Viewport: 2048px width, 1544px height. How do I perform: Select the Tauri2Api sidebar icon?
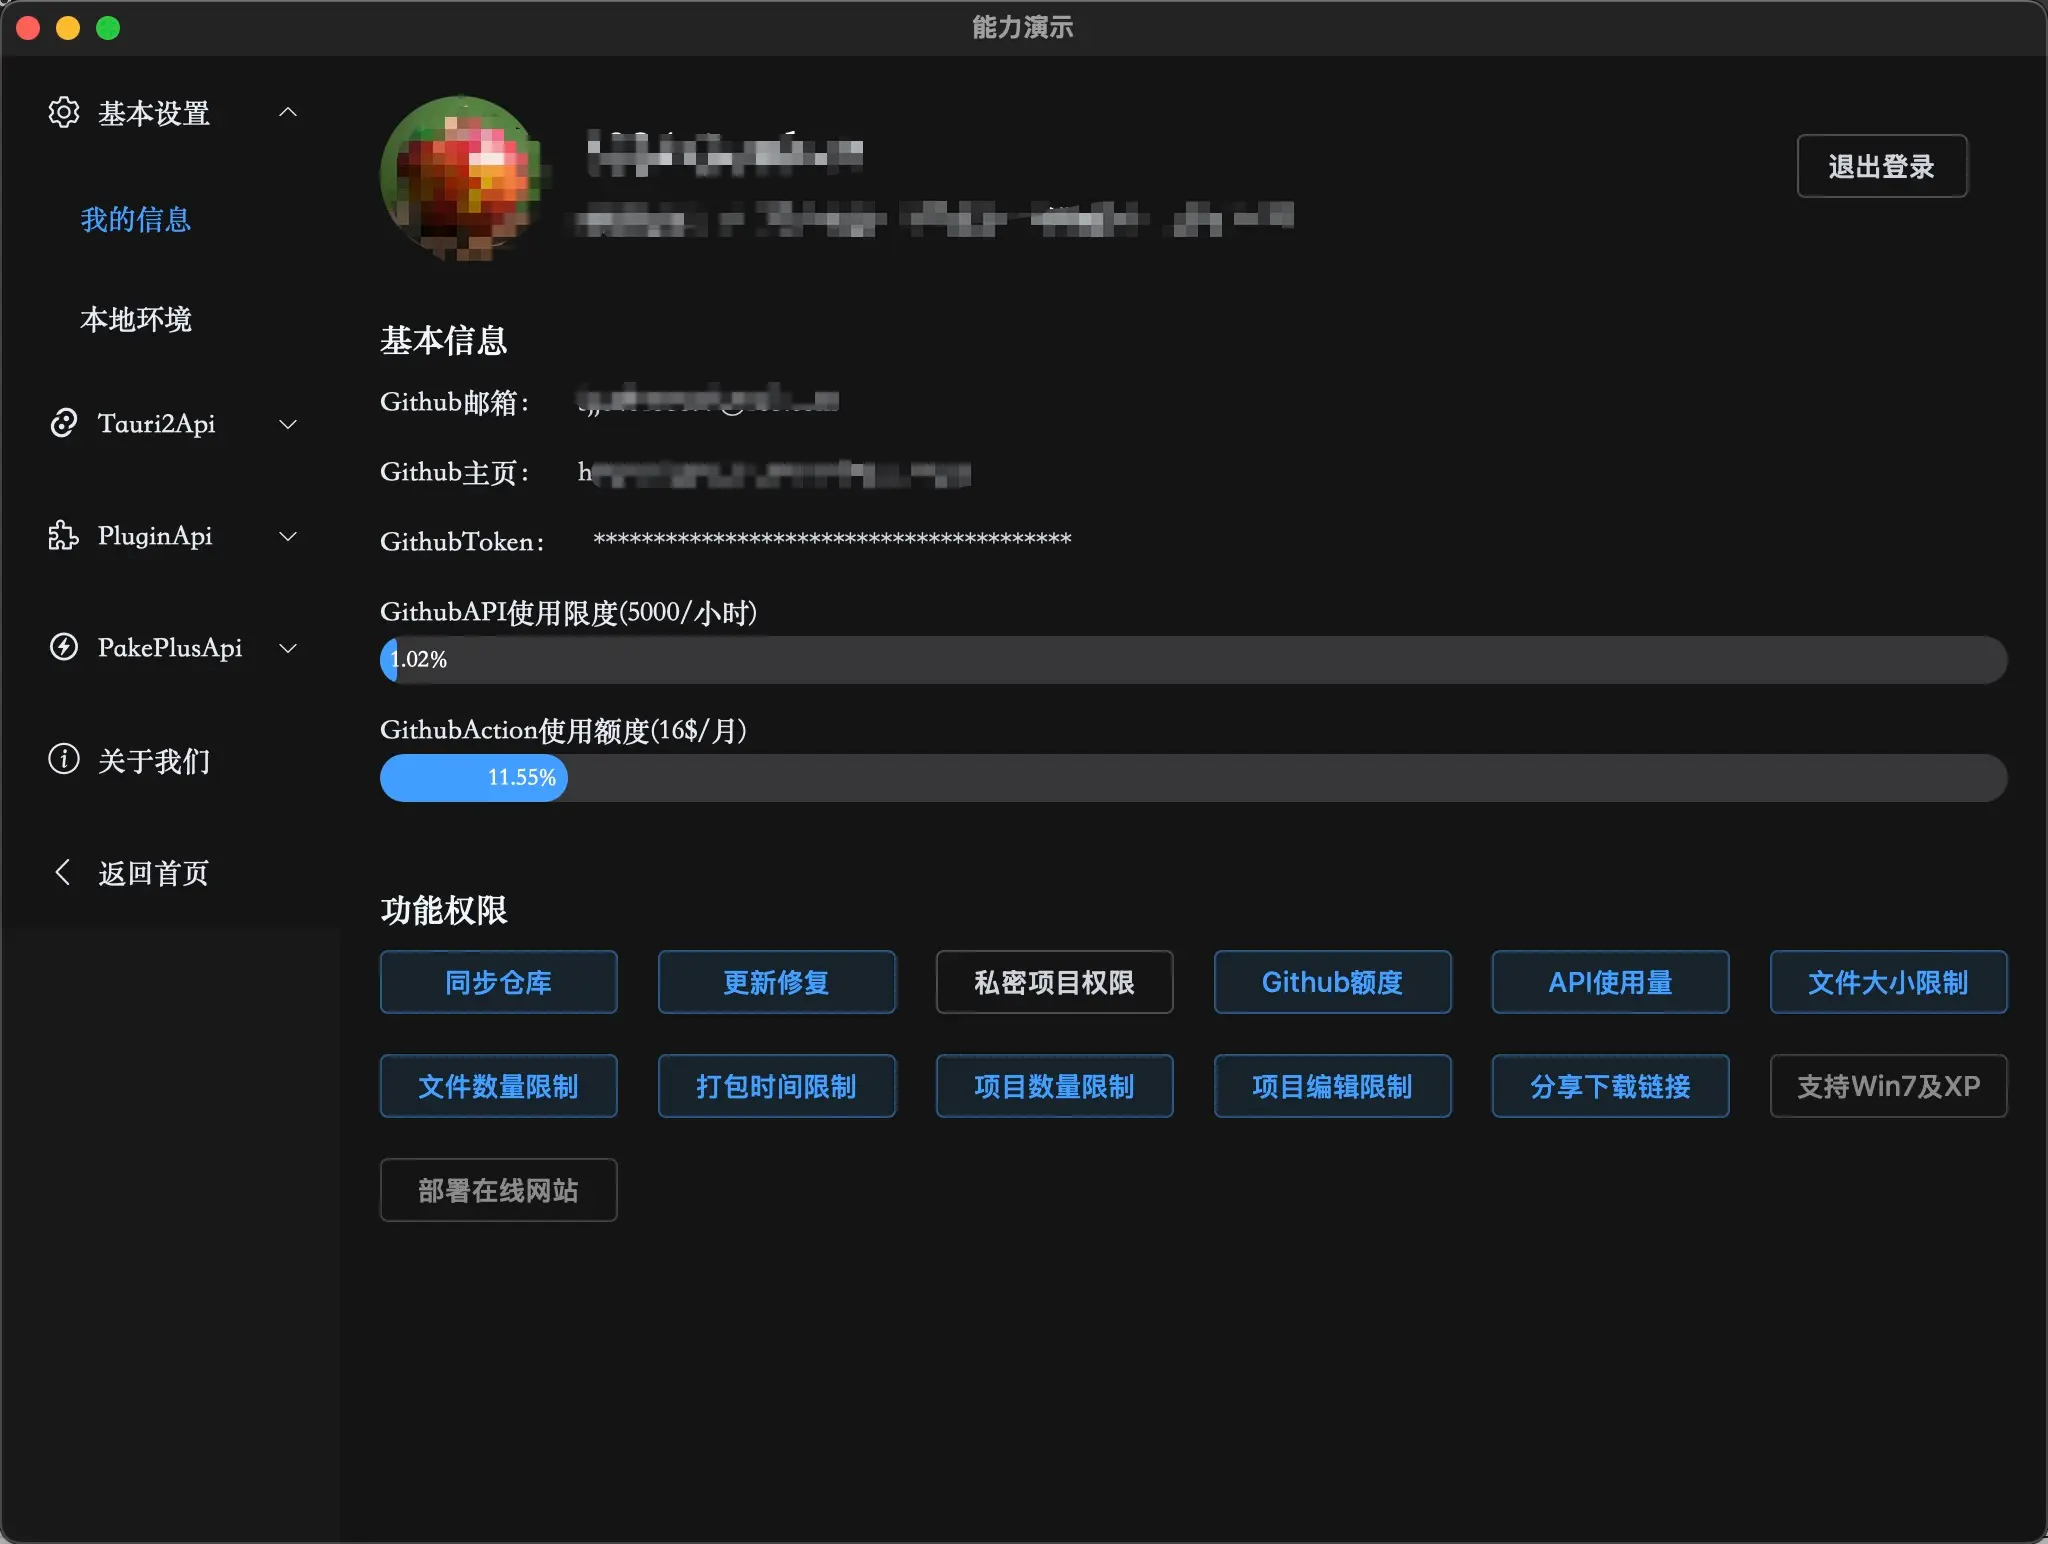[x=63, y=424]
